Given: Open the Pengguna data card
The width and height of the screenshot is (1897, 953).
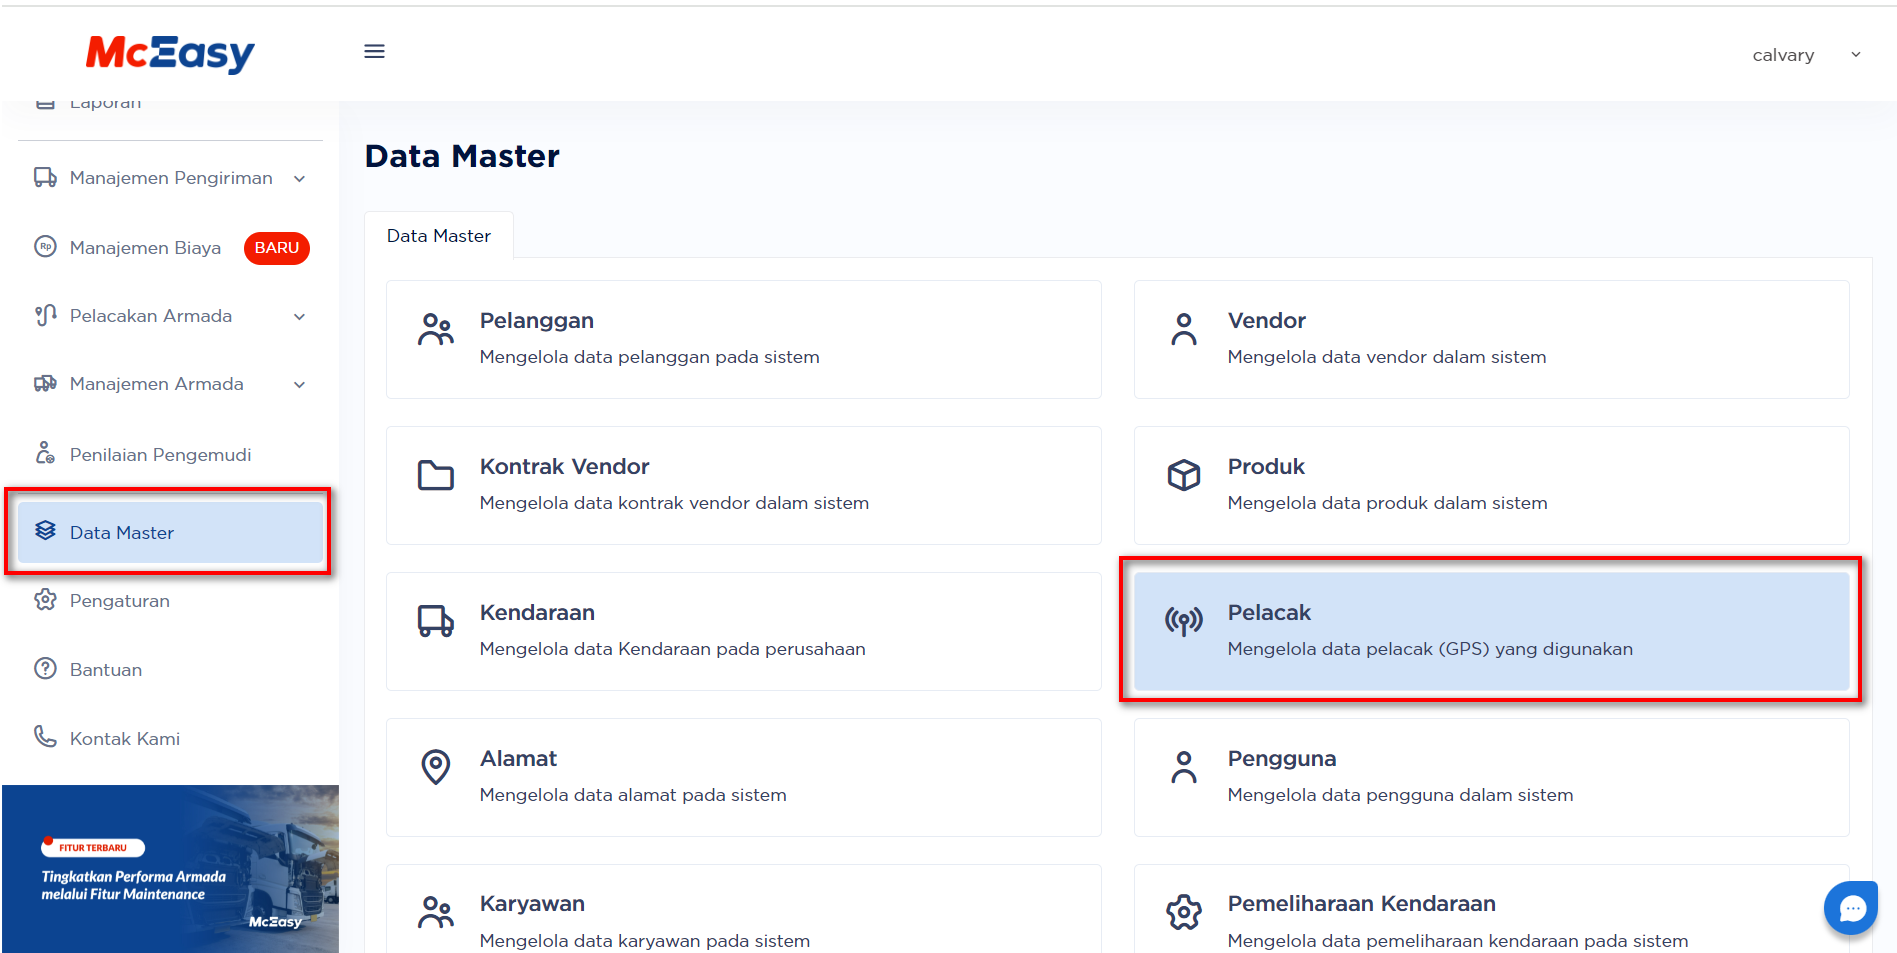Looking at the screenshot, I should coord(1490,777).
